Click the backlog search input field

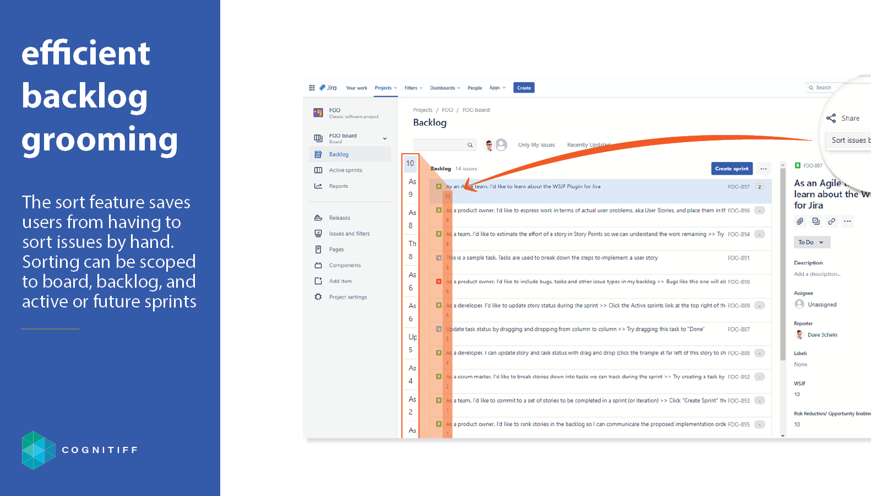(x=444, y=144)
